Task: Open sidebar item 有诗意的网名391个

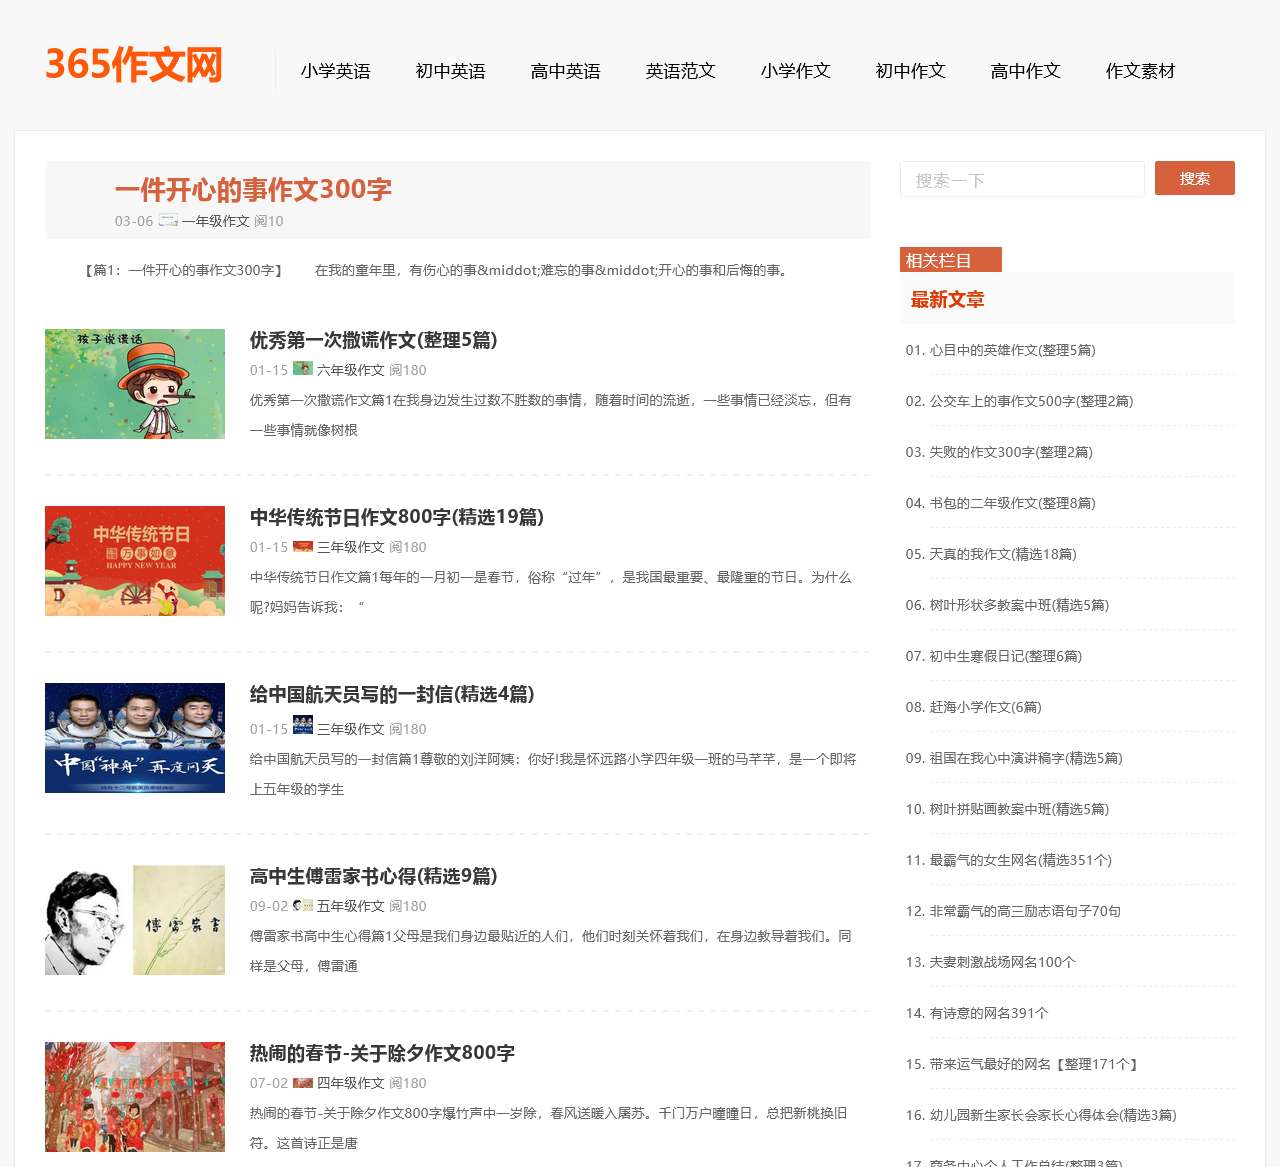Action: coord(989,1013)
